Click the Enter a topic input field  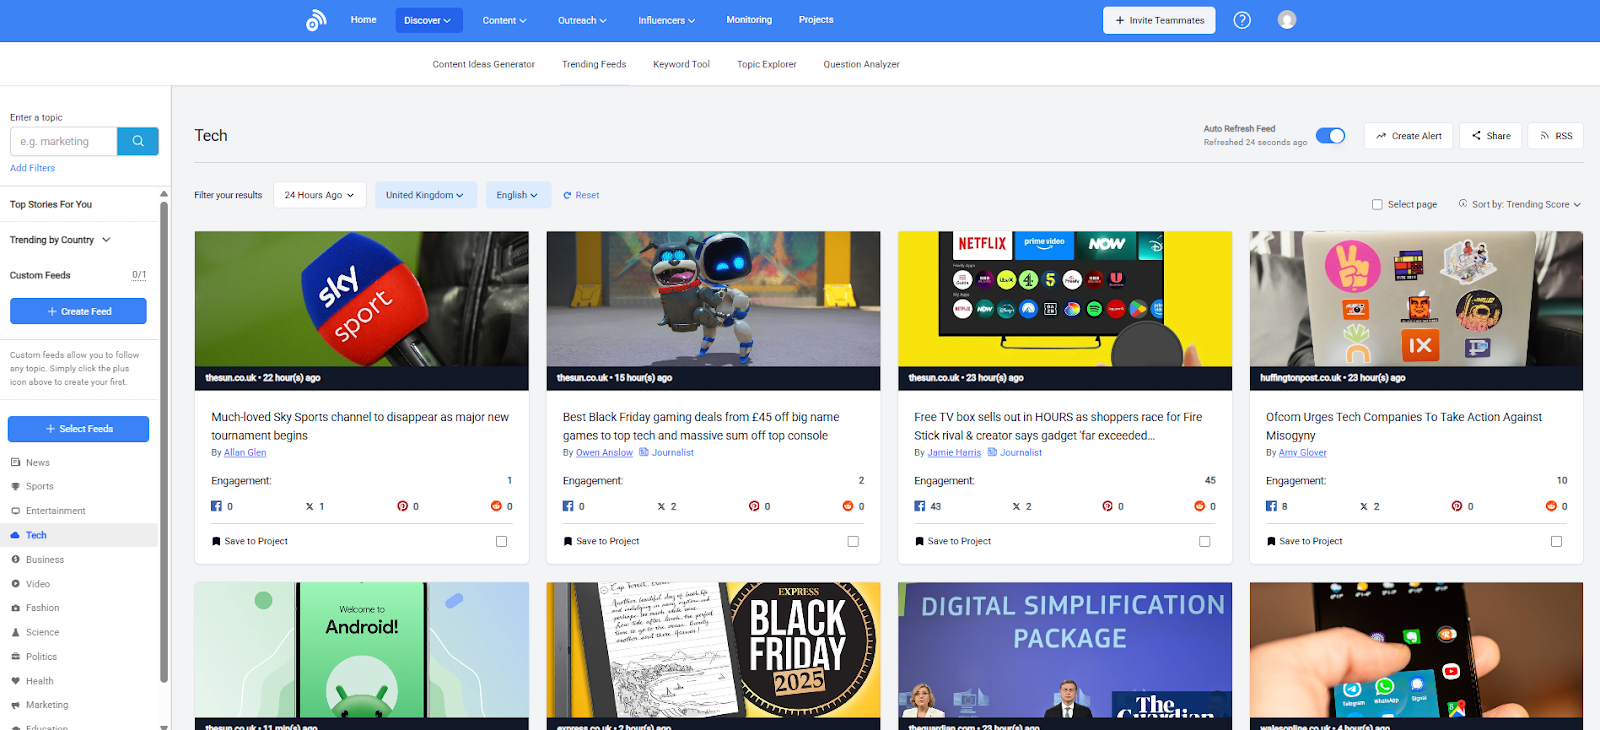(65, 141)
